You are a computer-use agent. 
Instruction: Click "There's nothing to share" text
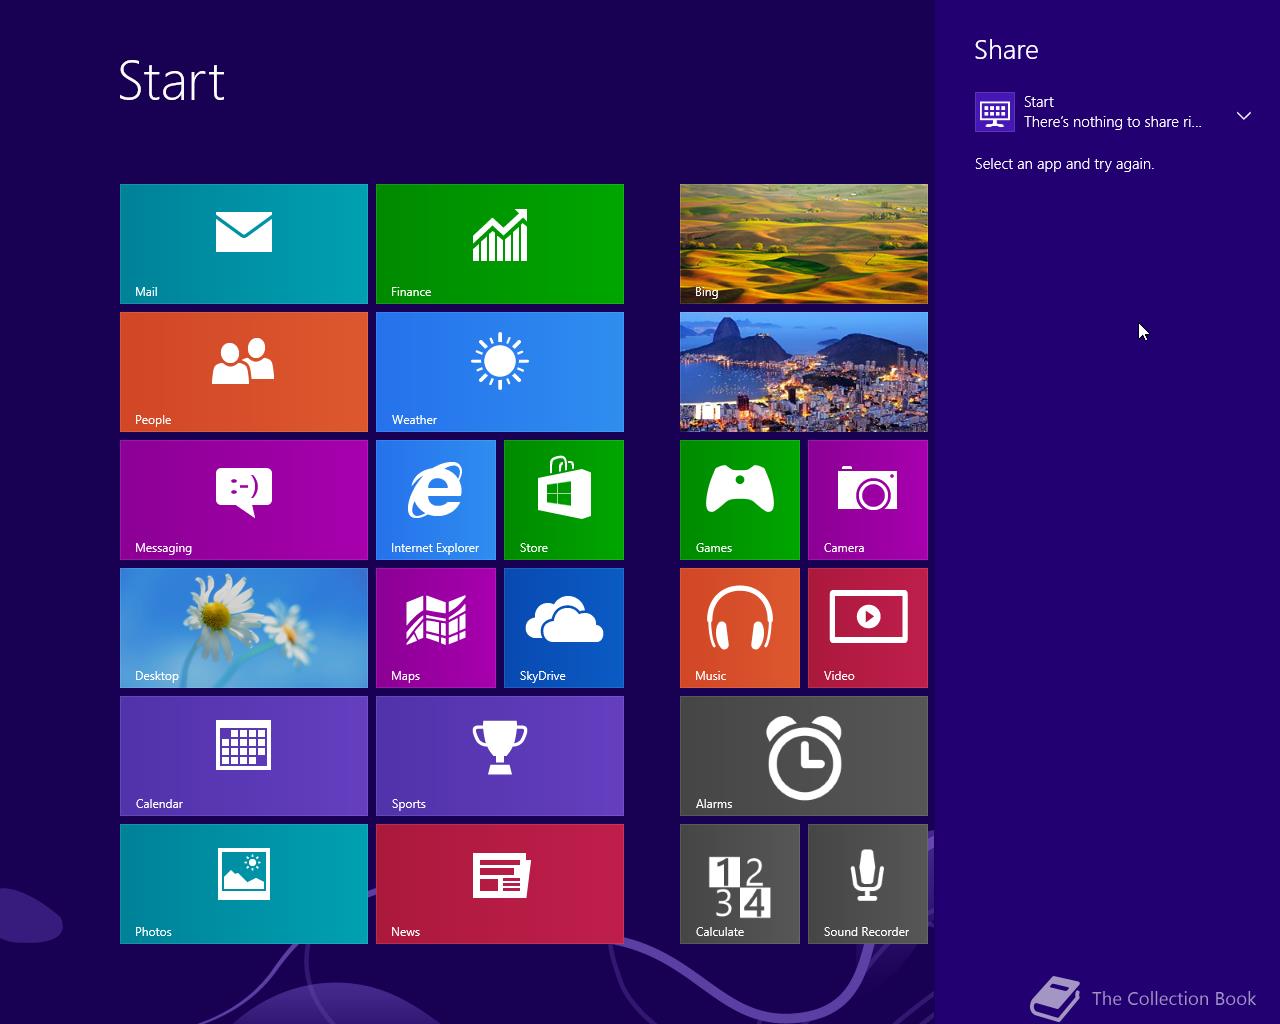click(x=1113, y=122)
